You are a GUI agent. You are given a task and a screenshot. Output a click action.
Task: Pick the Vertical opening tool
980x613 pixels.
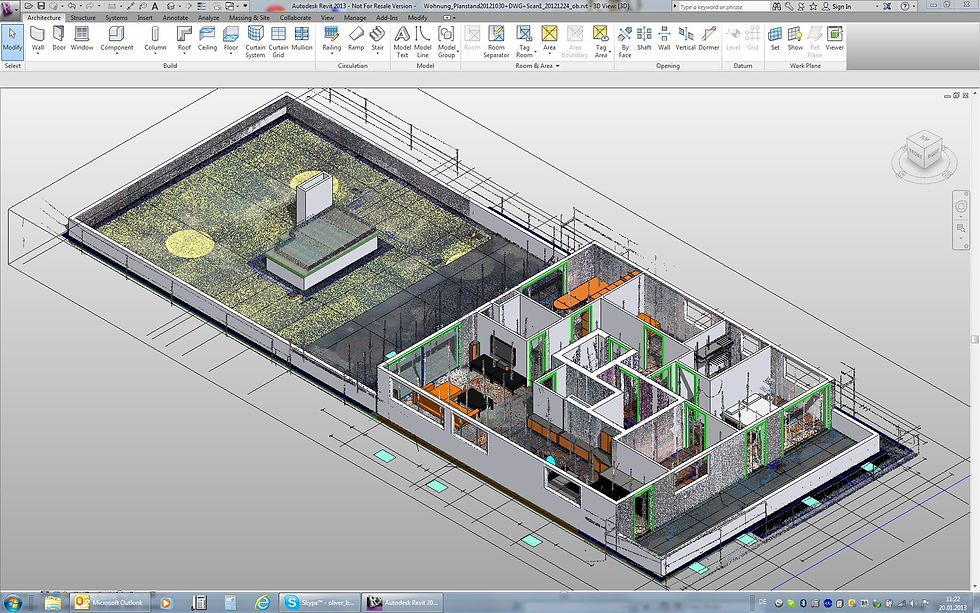click(686, 39)
